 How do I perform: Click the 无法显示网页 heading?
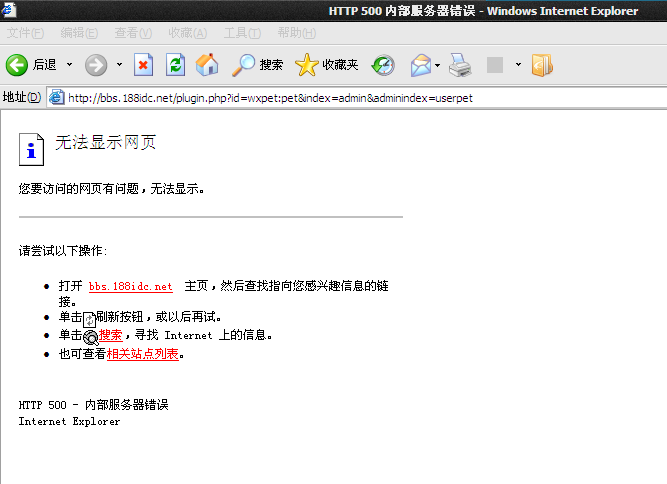pos(105,142)
